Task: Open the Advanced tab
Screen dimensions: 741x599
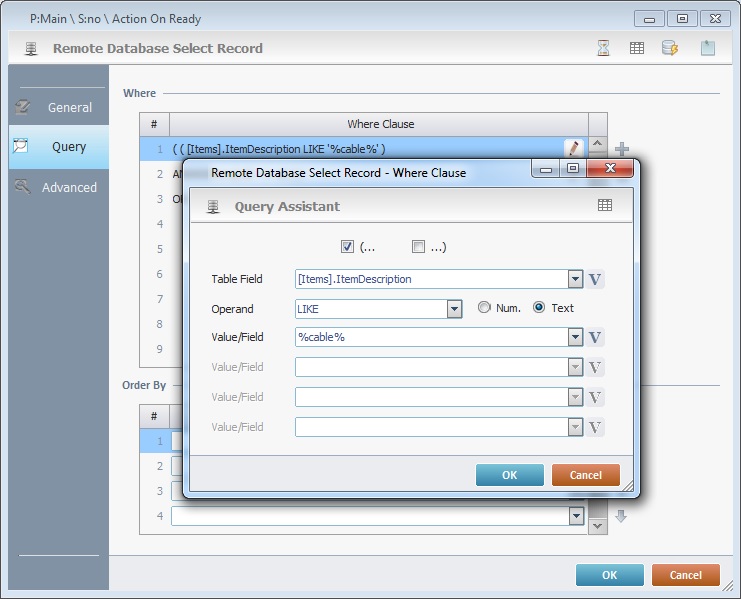Action: [x=58, y=187]
